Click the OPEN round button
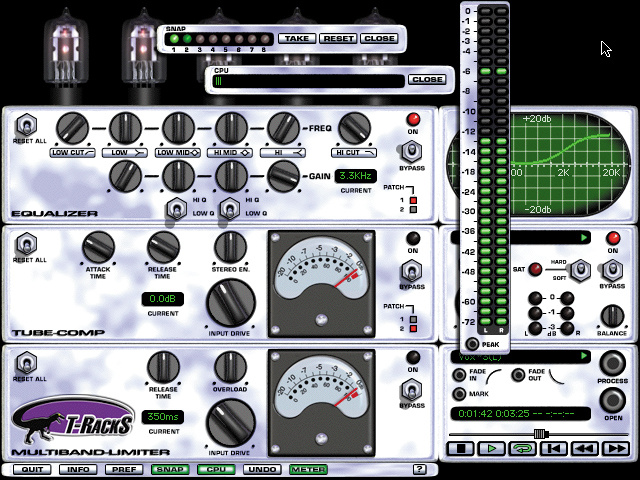Screen dimensions: 640x480 (x=613, y=400)
